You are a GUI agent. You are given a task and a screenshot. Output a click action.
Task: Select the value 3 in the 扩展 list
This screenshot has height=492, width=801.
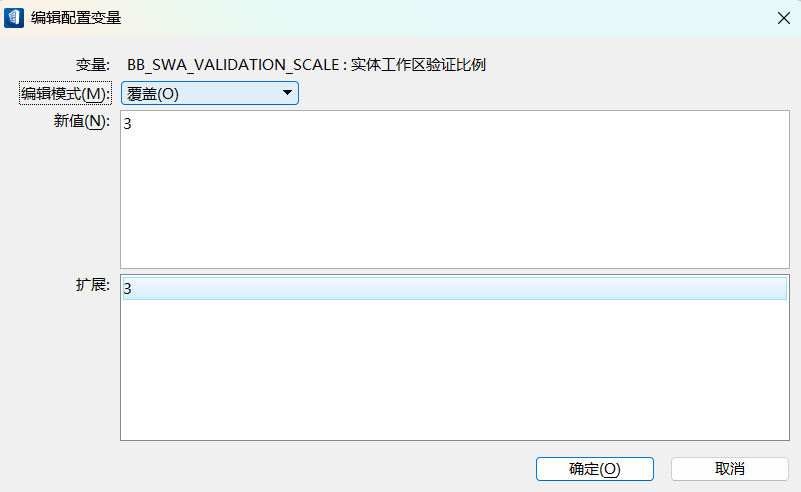click(455, 289)
